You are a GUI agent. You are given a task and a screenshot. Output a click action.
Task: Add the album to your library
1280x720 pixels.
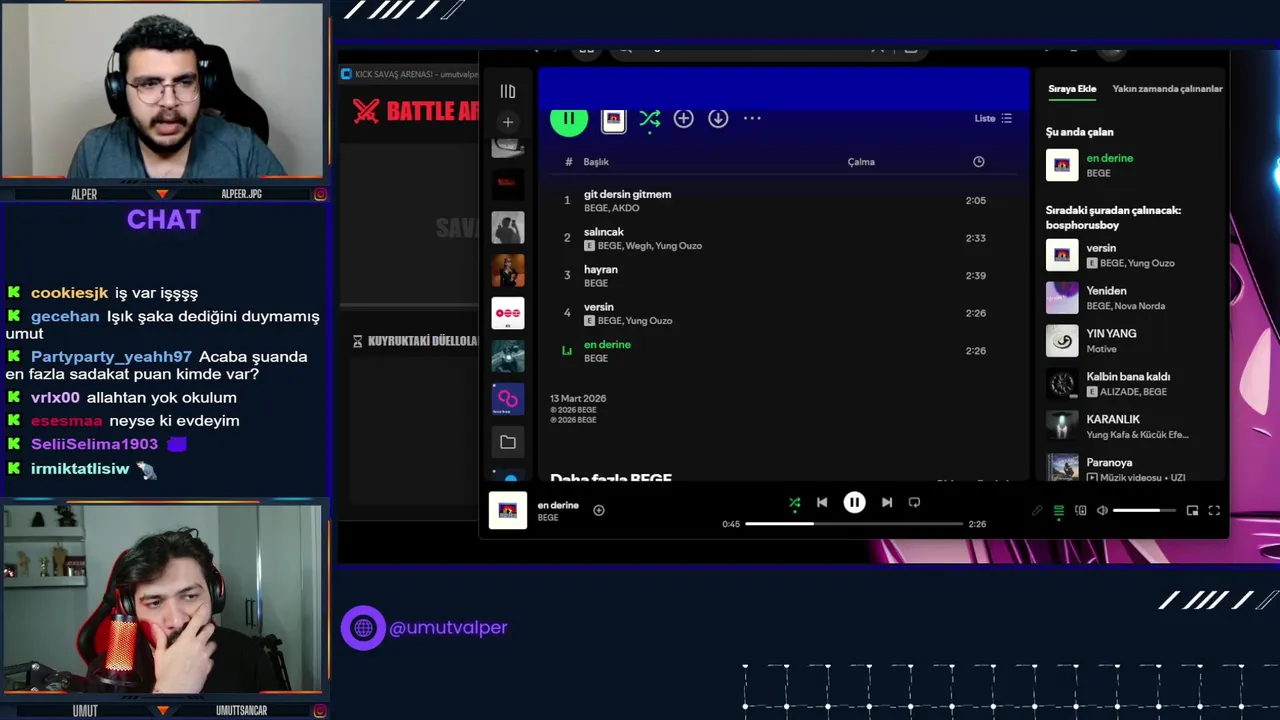683,118
